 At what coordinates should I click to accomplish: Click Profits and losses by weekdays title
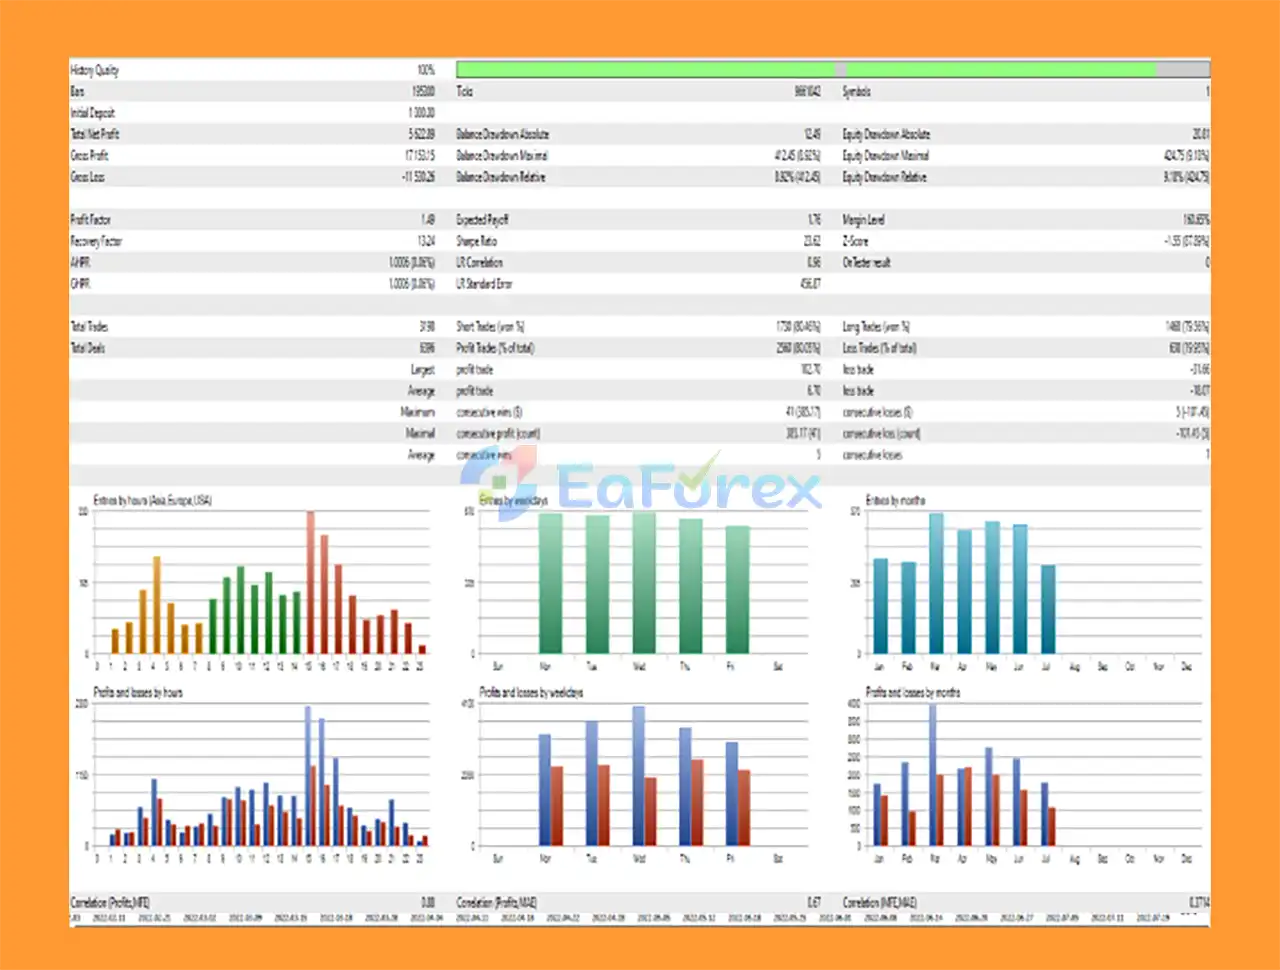click(x=530, y=692)
